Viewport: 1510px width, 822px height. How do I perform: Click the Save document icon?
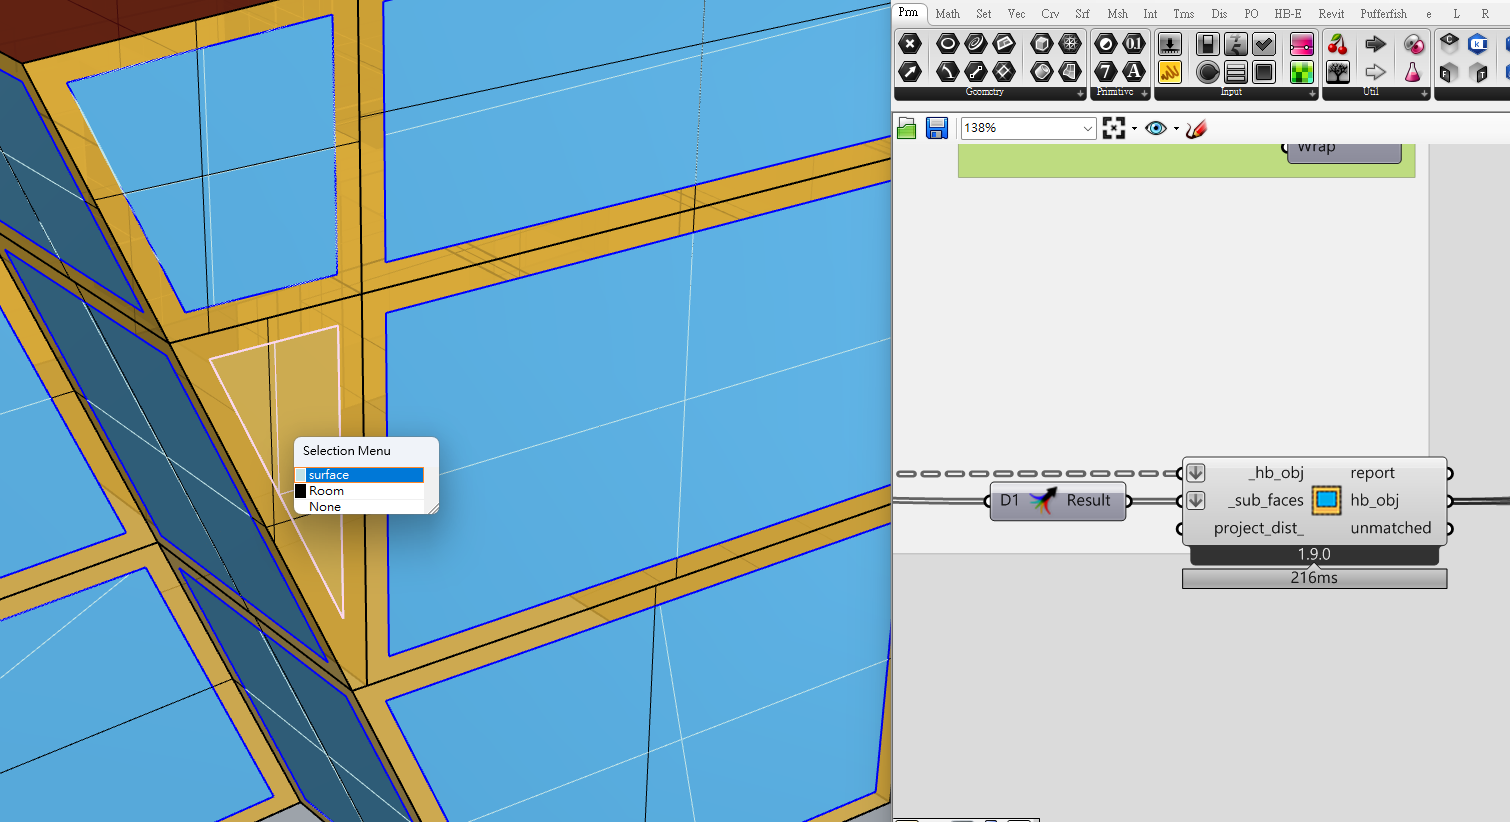[936, 128]
